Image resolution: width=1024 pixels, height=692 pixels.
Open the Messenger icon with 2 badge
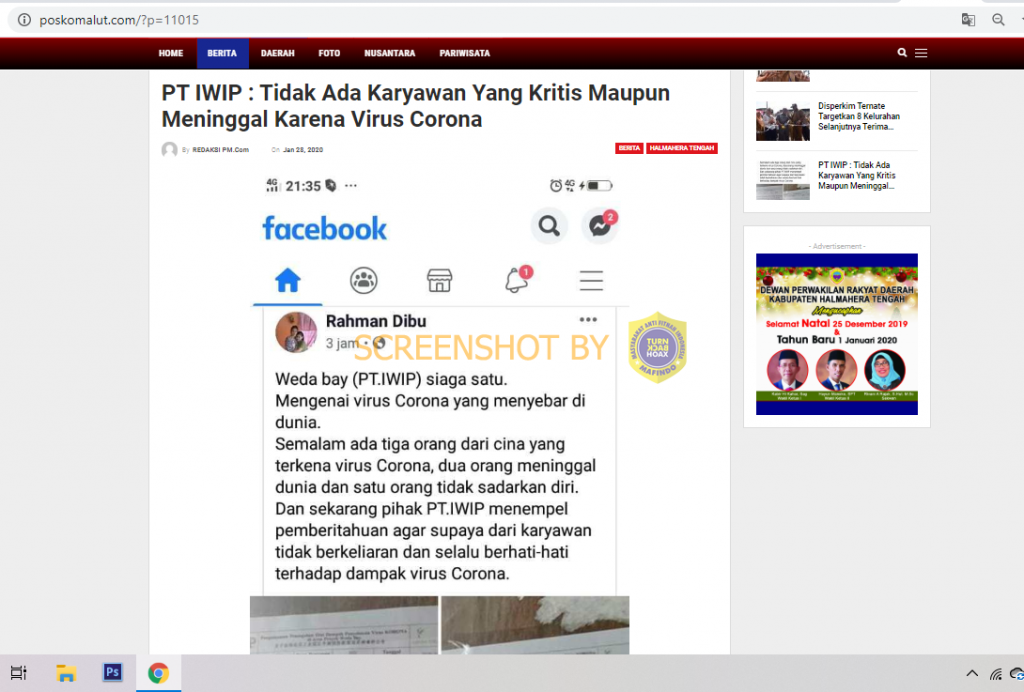(600, 226)
